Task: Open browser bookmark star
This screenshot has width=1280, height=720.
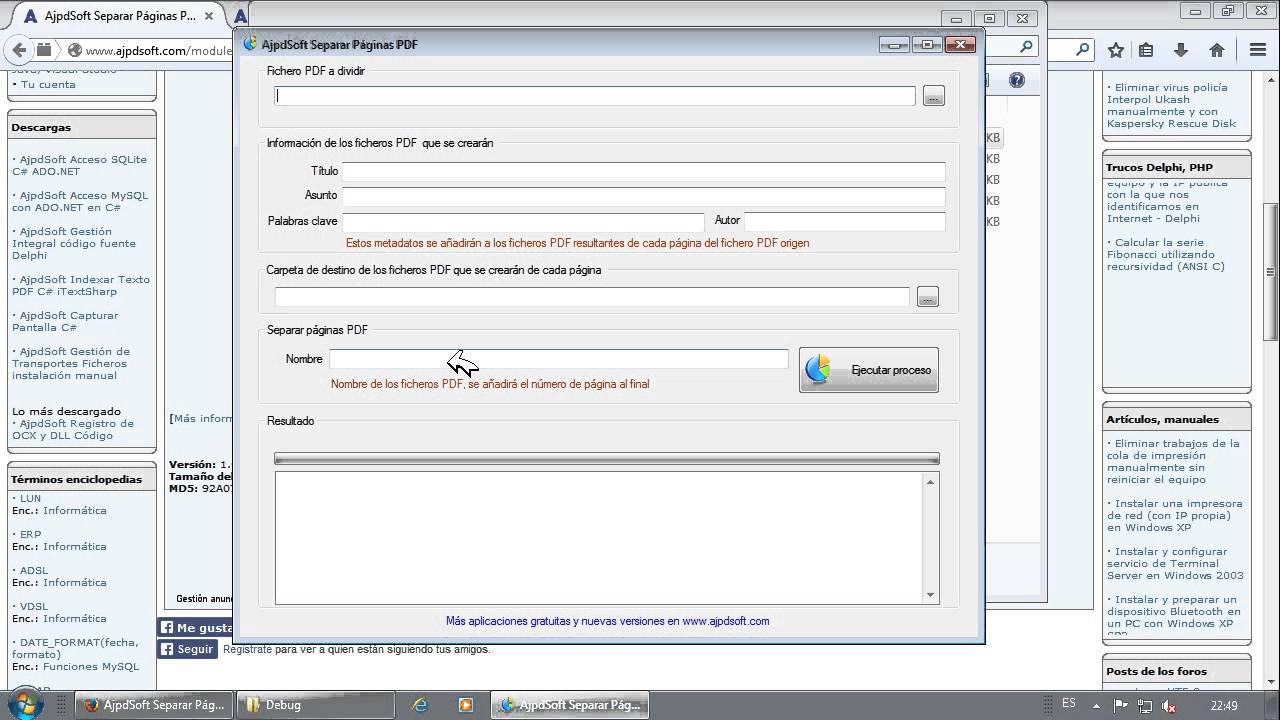Action: [x=1116, y=50]
